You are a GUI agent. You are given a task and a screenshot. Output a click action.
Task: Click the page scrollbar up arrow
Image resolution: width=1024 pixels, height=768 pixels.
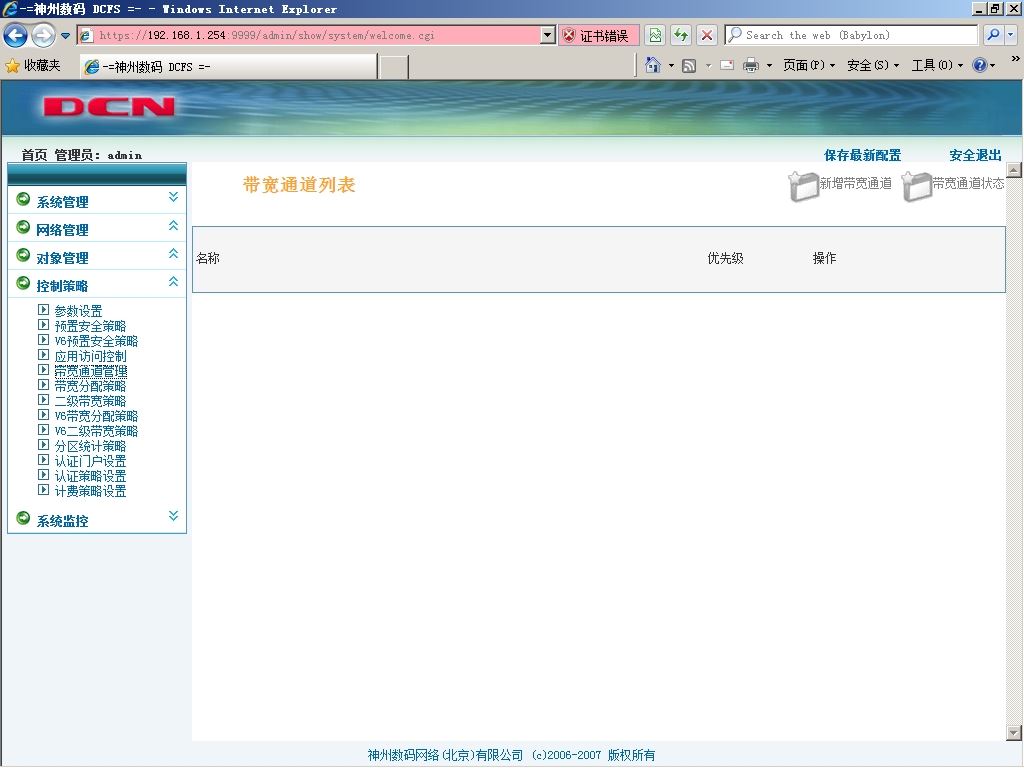coord(1014,170)
